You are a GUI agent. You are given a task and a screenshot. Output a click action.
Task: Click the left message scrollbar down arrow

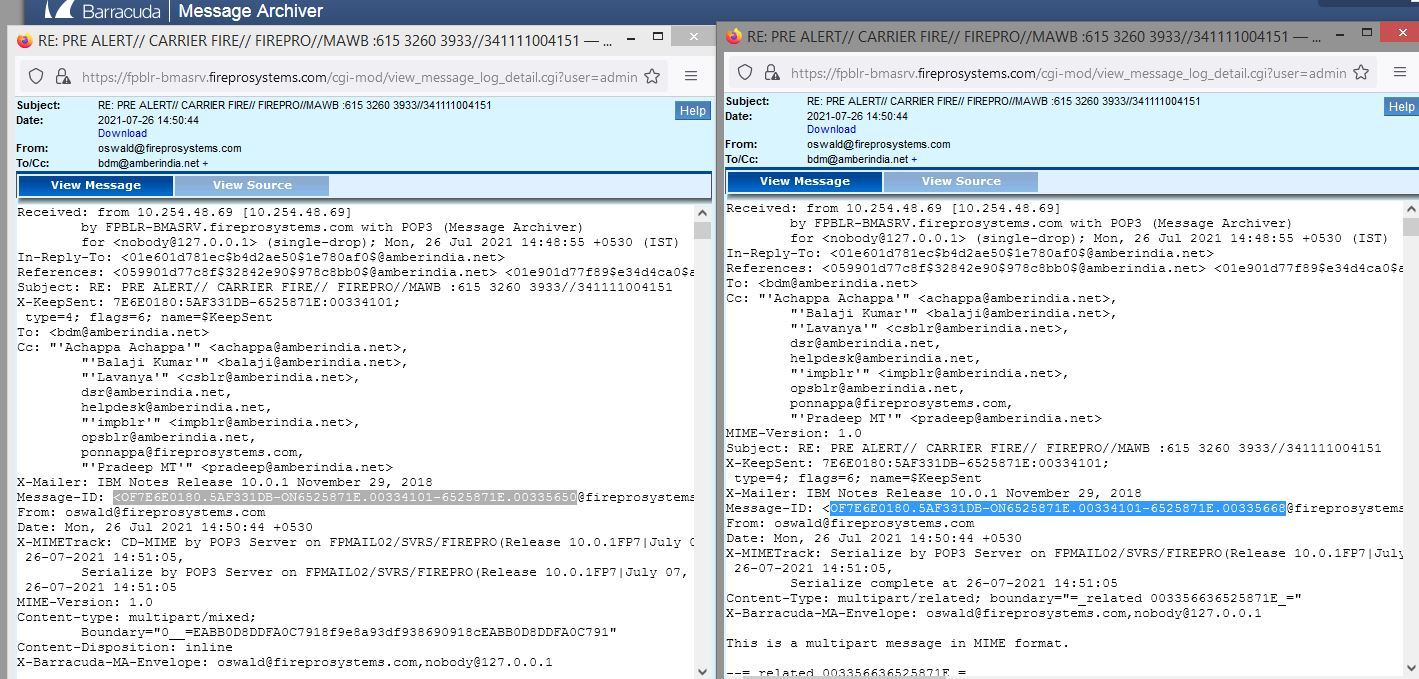tap(702, 671)
